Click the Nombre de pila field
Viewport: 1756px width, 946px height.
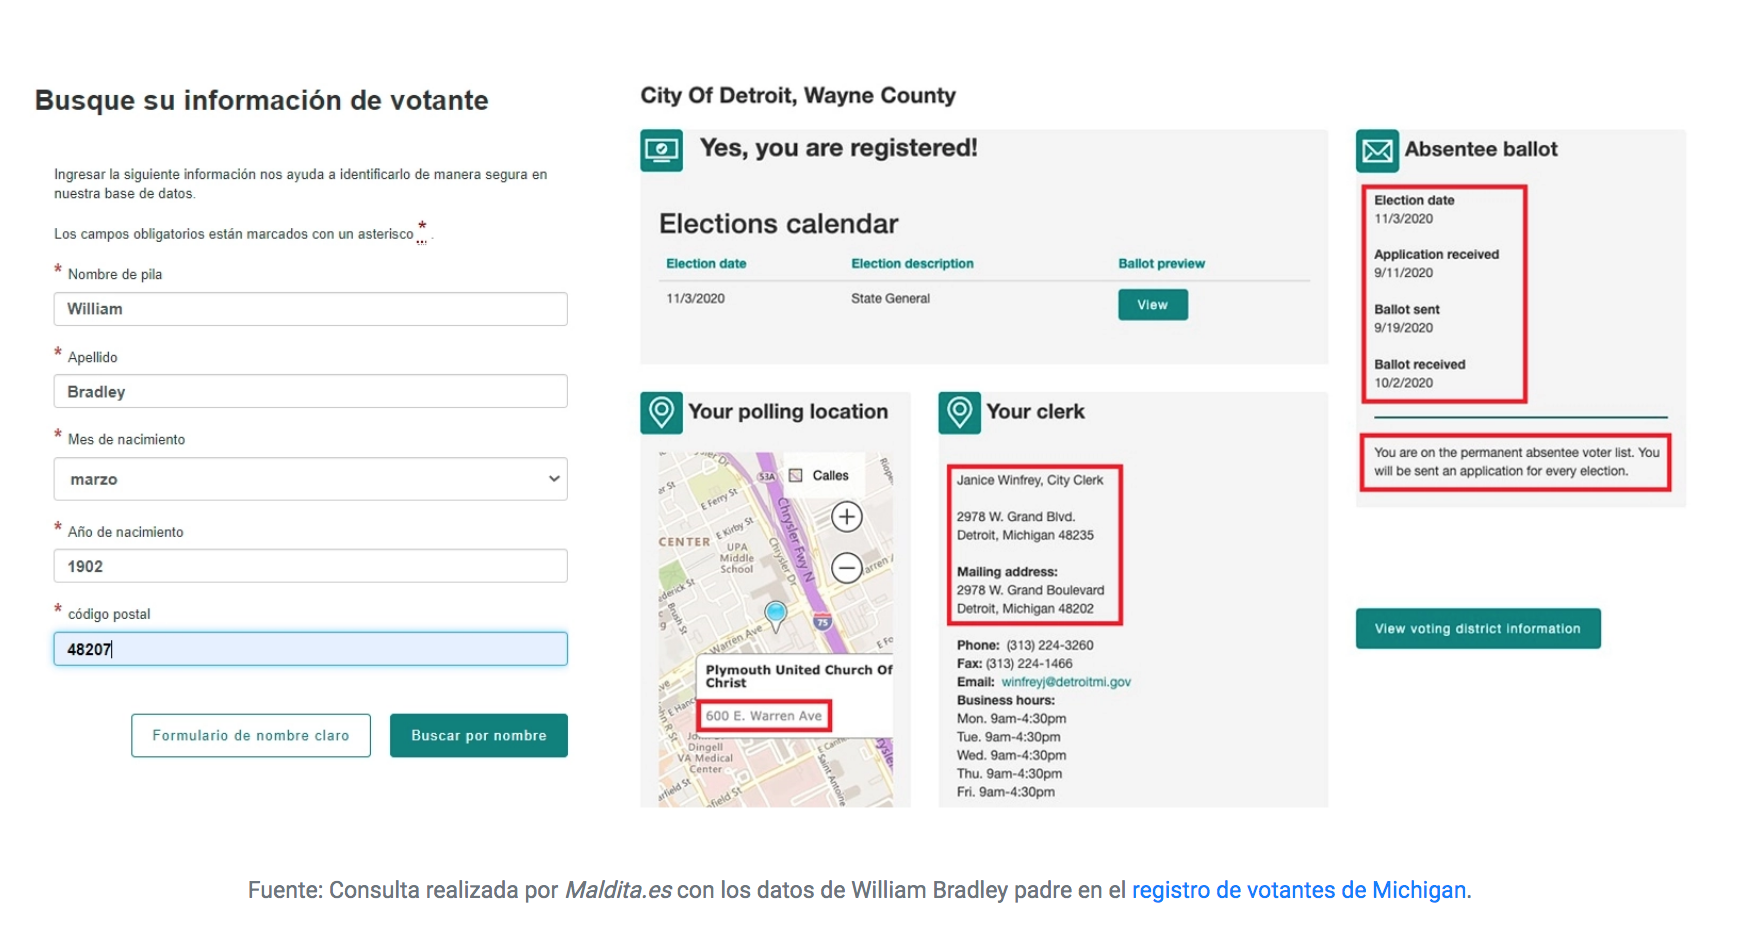coord(310,309)
